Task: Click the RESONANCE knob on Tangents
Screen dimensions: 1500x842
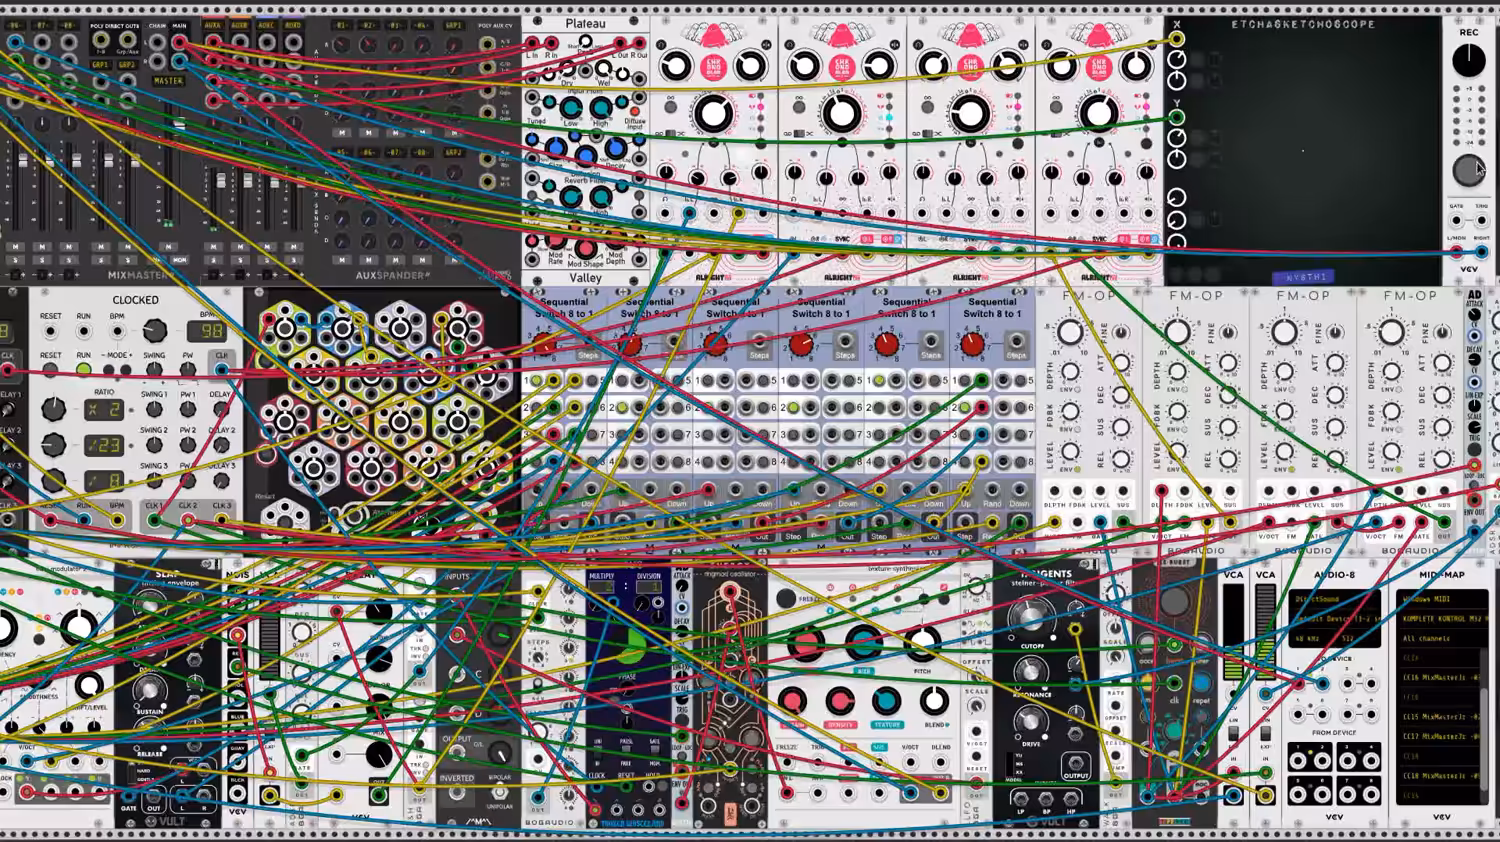Action: tap(1031, 670)
